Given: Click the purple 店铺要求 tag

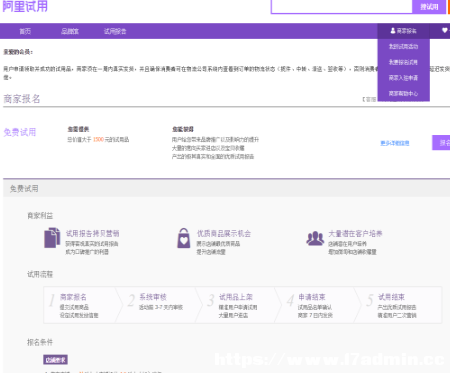Looking at the screenshot, I should (55, 360).
